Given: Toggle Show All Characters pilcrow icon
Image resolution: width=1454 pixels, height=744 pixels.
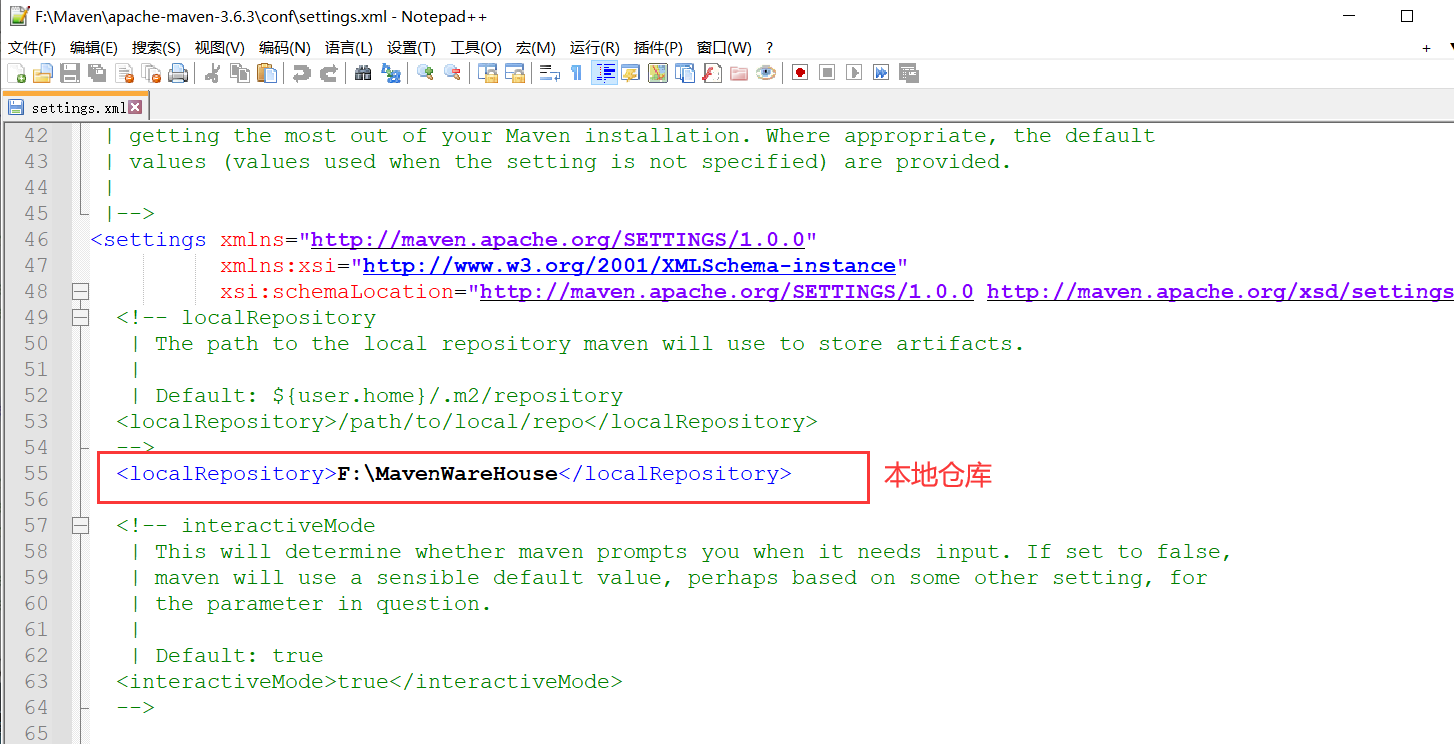Looking at the screenshot, I should coord(576,73).
